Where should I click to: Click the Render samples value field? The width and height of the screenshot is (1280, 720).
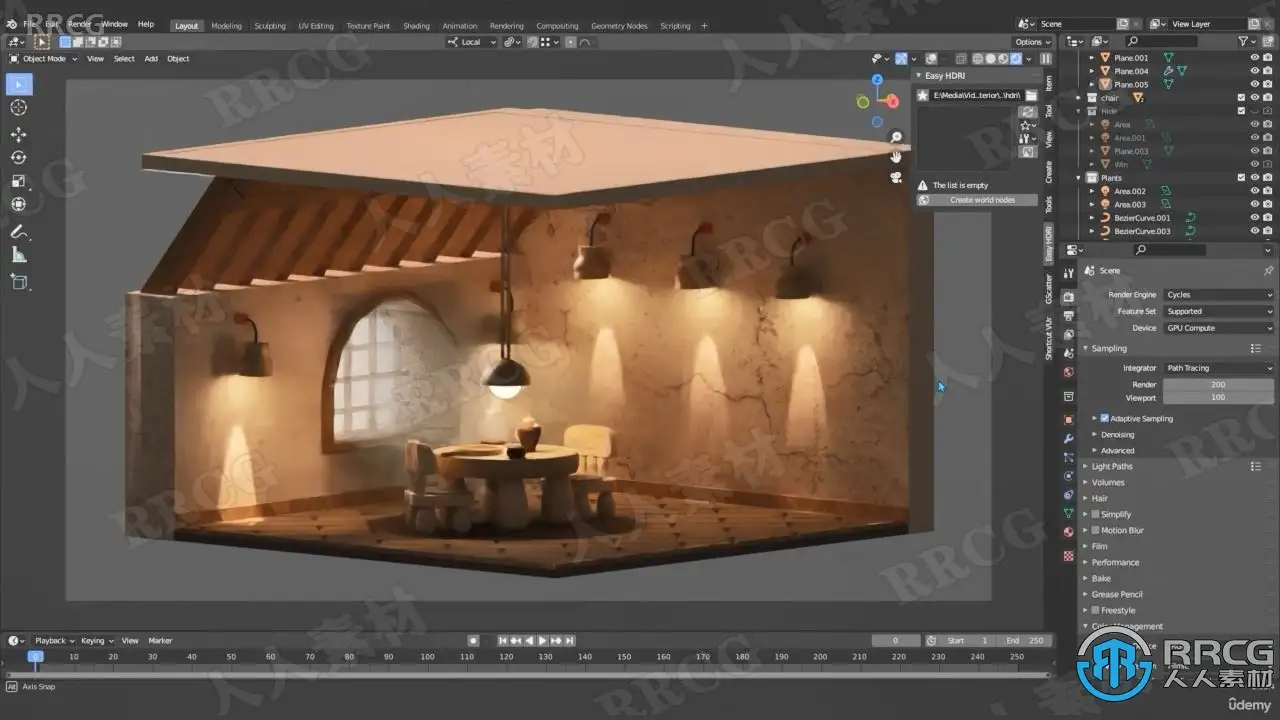point(1218,384)
